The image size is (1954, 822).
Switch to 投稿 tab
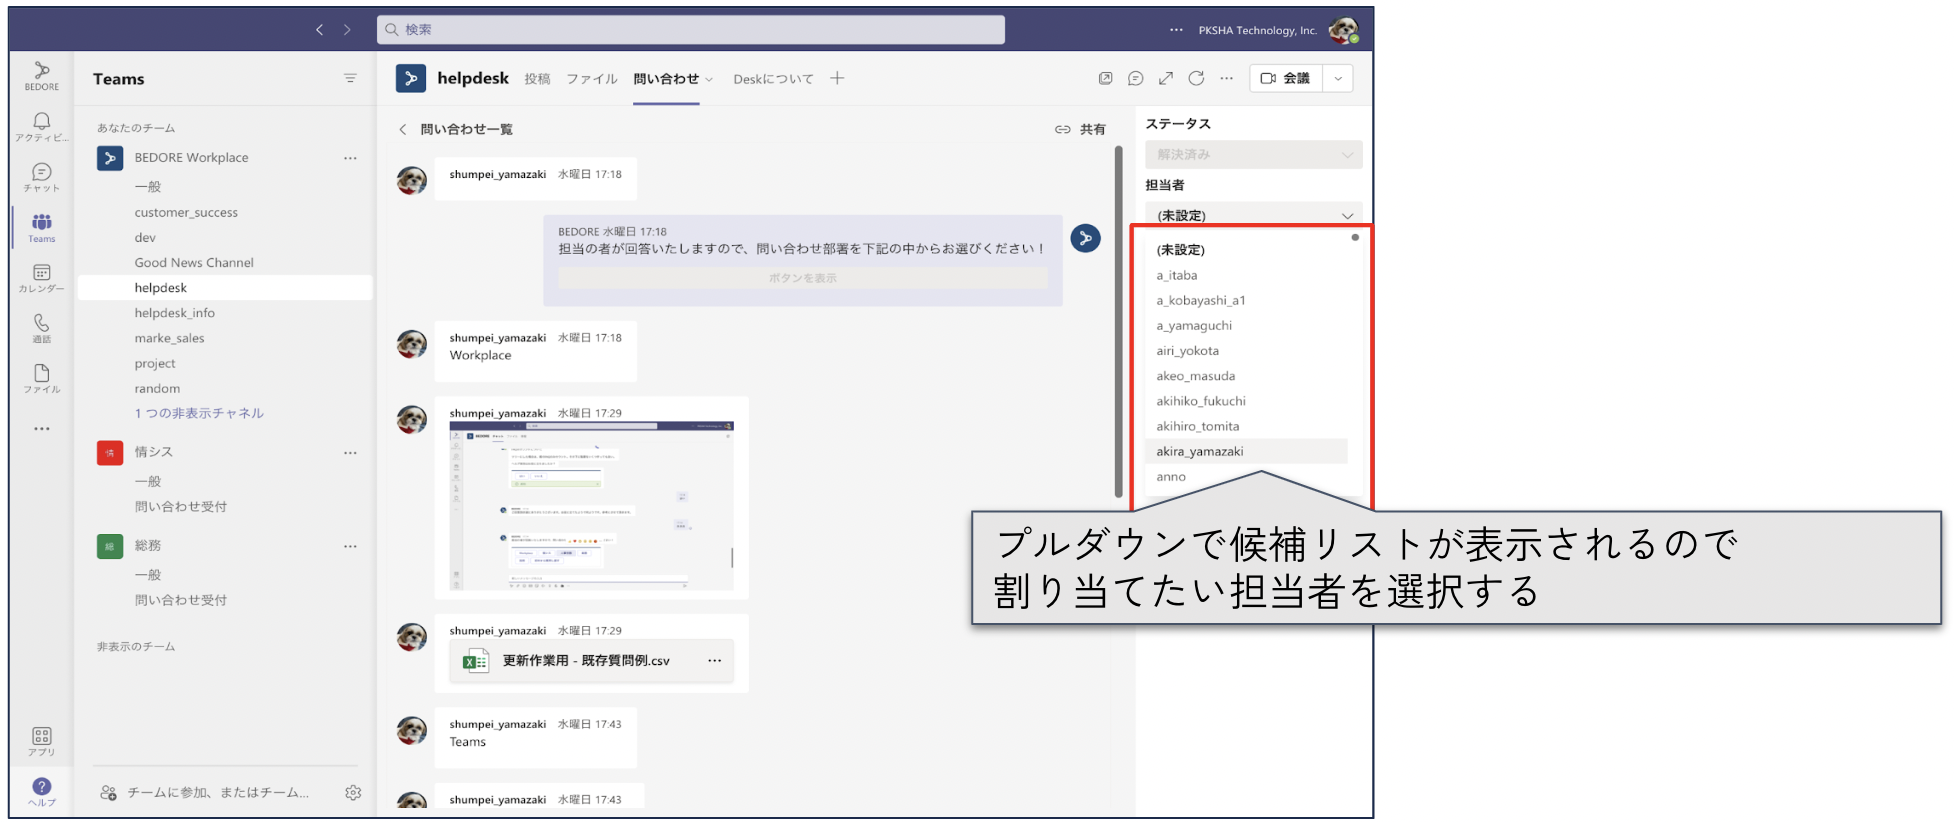pos(537,79)
